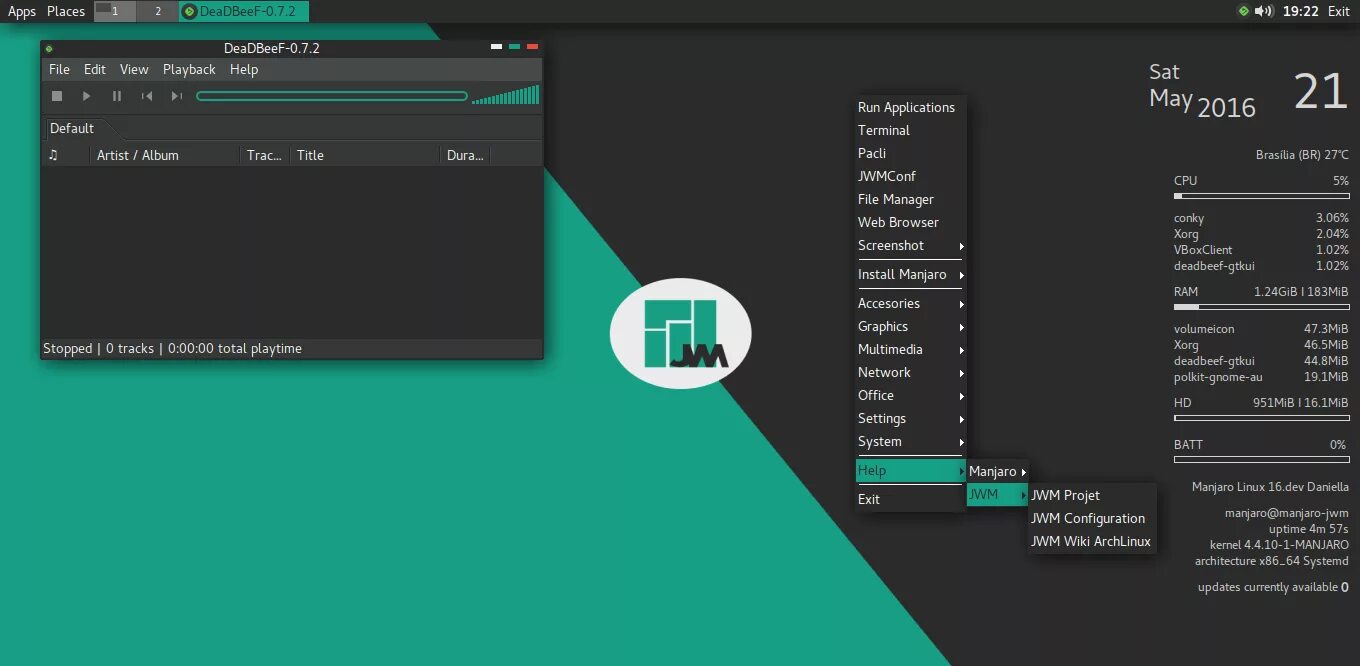
Task: Click the DeaDBeeF status bar text
Action: [172, 348]
